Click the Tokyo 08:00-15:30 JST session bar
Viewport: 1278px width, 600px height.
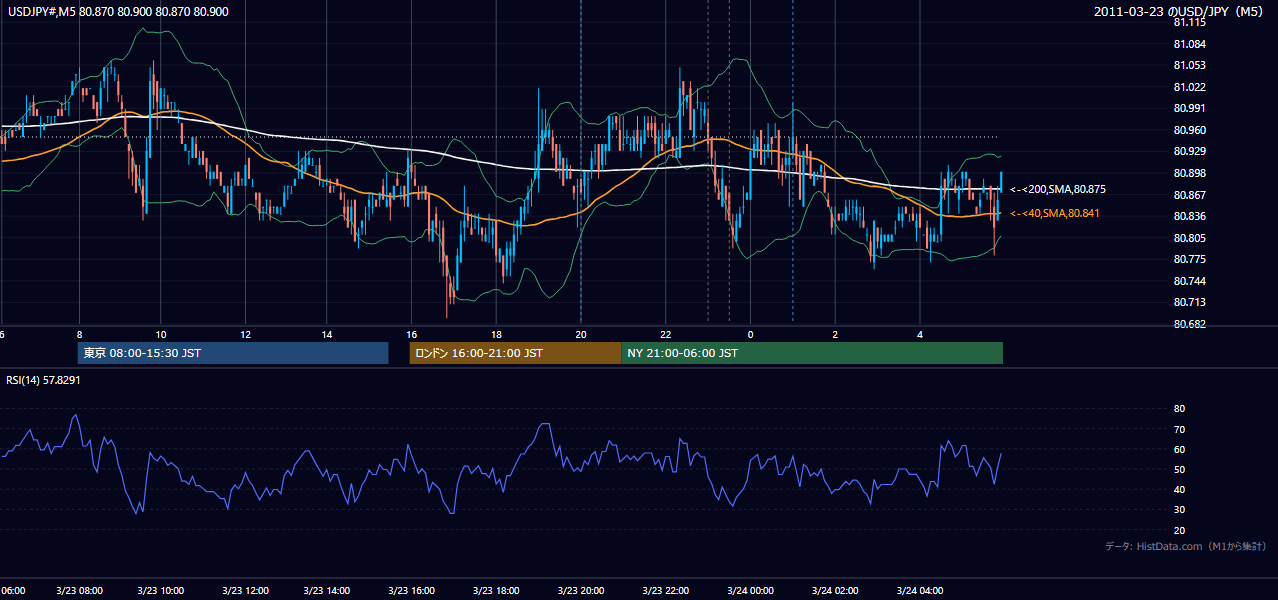[x=233, y=353]
